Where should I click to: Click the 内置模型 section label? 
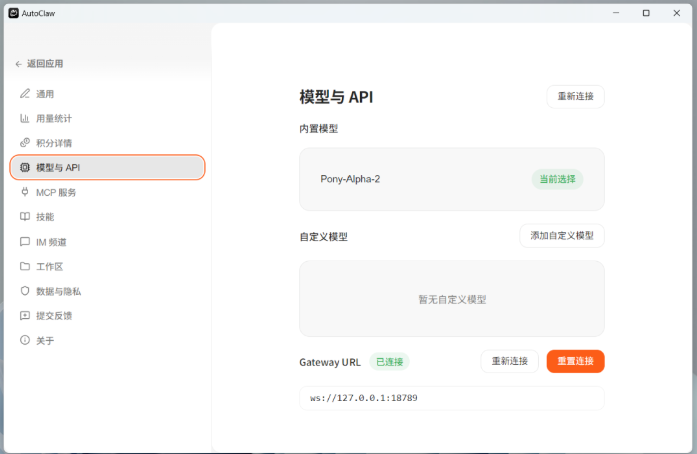[x=319, y=129]
